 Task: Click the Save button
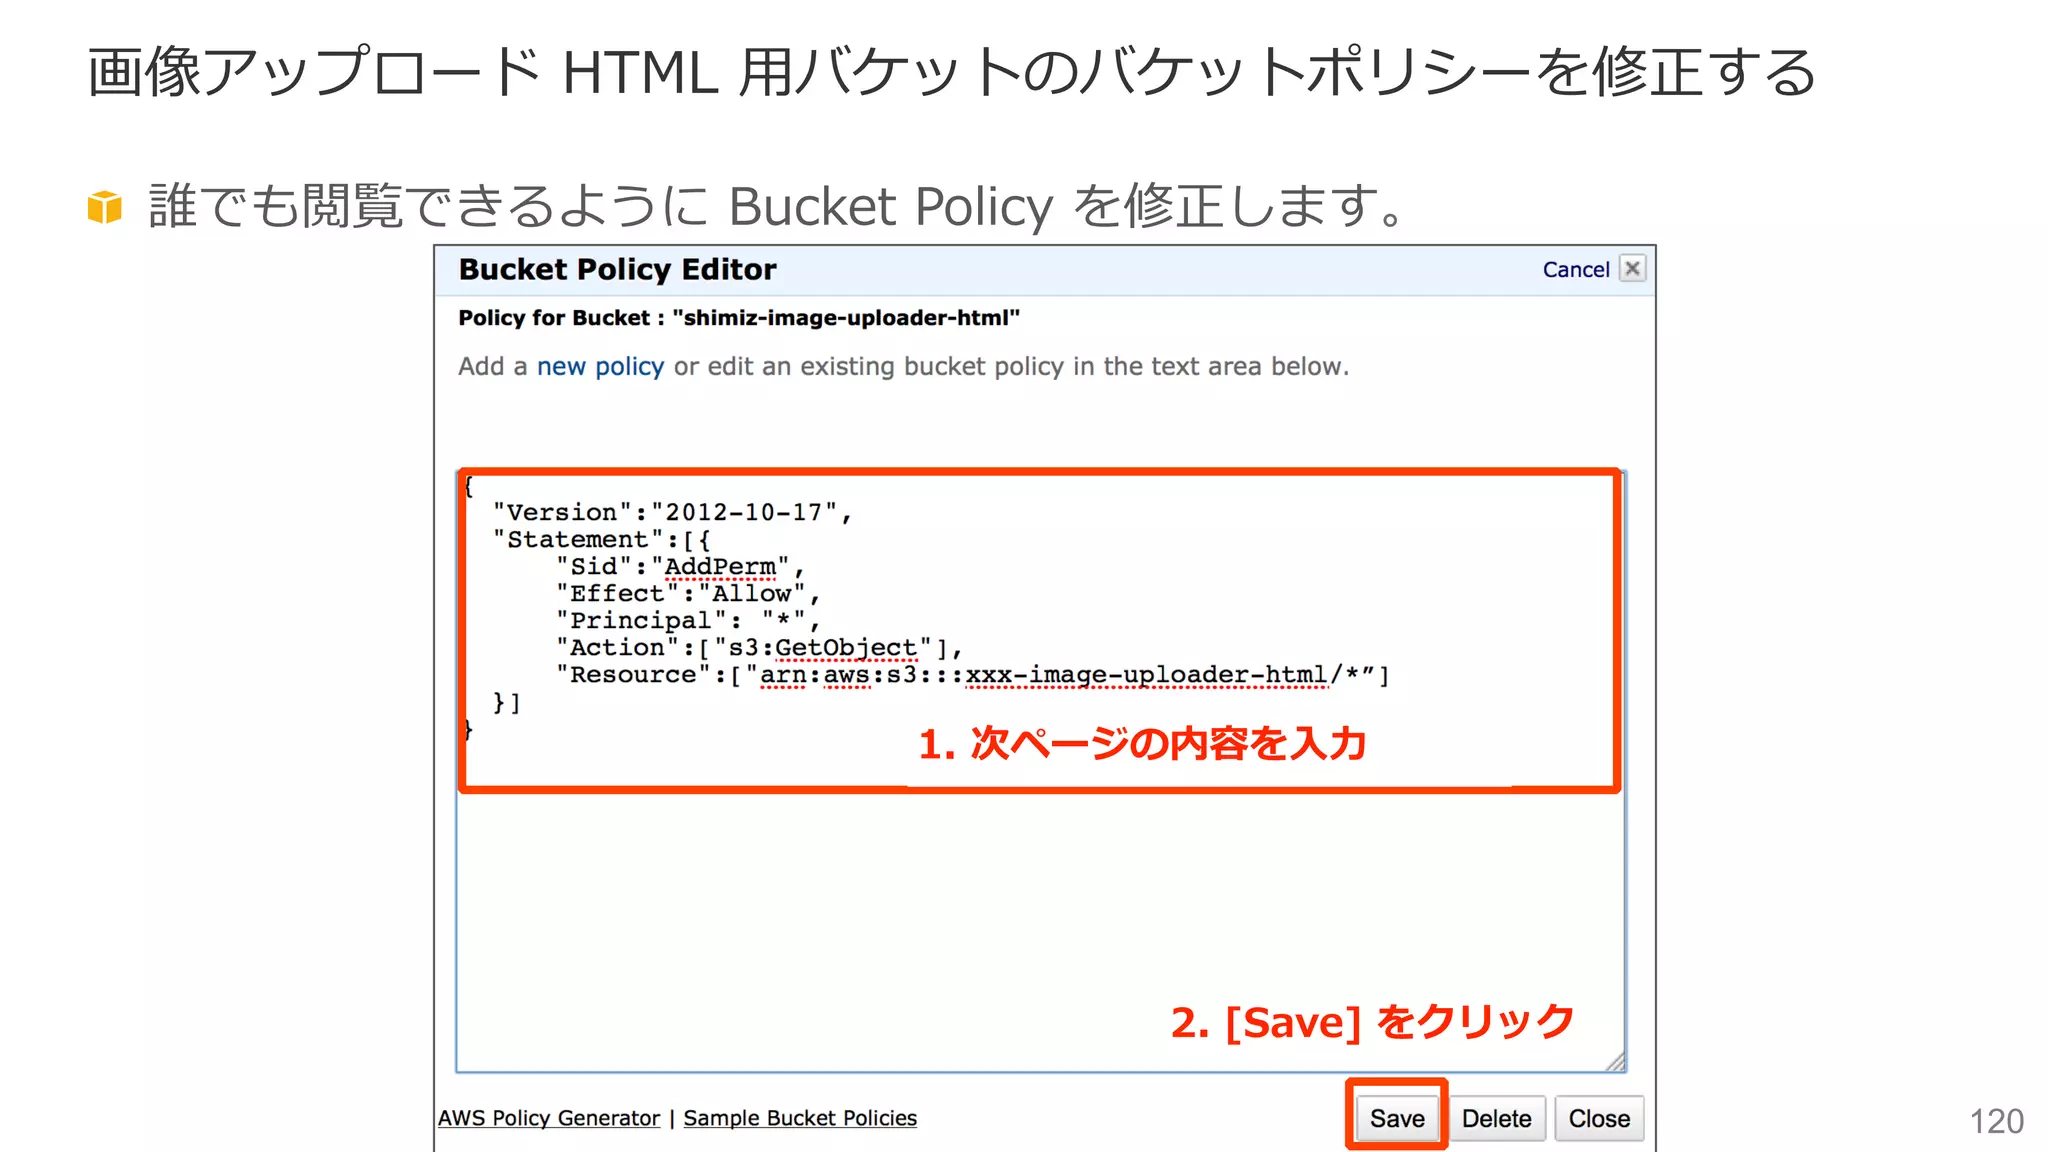(x=1397, y=1118)
